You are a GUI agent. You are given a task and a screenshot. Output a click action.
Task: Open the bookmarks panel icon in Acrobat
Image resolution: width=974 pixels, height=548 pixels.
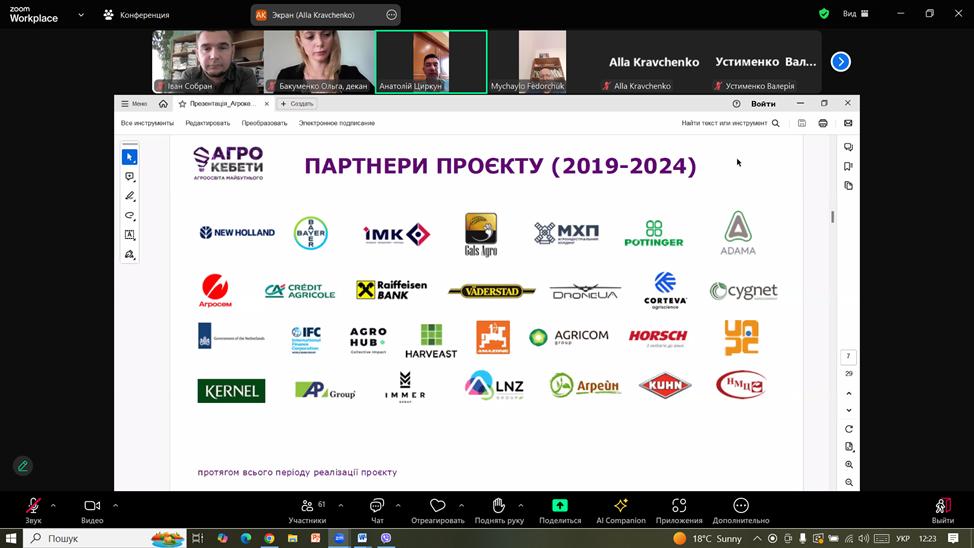tap(849, 167)
